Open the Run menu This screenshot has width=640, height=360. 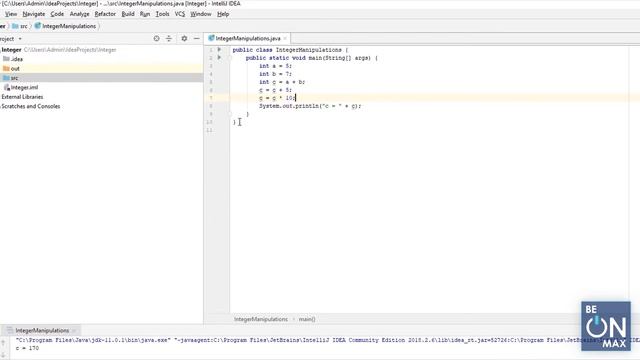144,14
